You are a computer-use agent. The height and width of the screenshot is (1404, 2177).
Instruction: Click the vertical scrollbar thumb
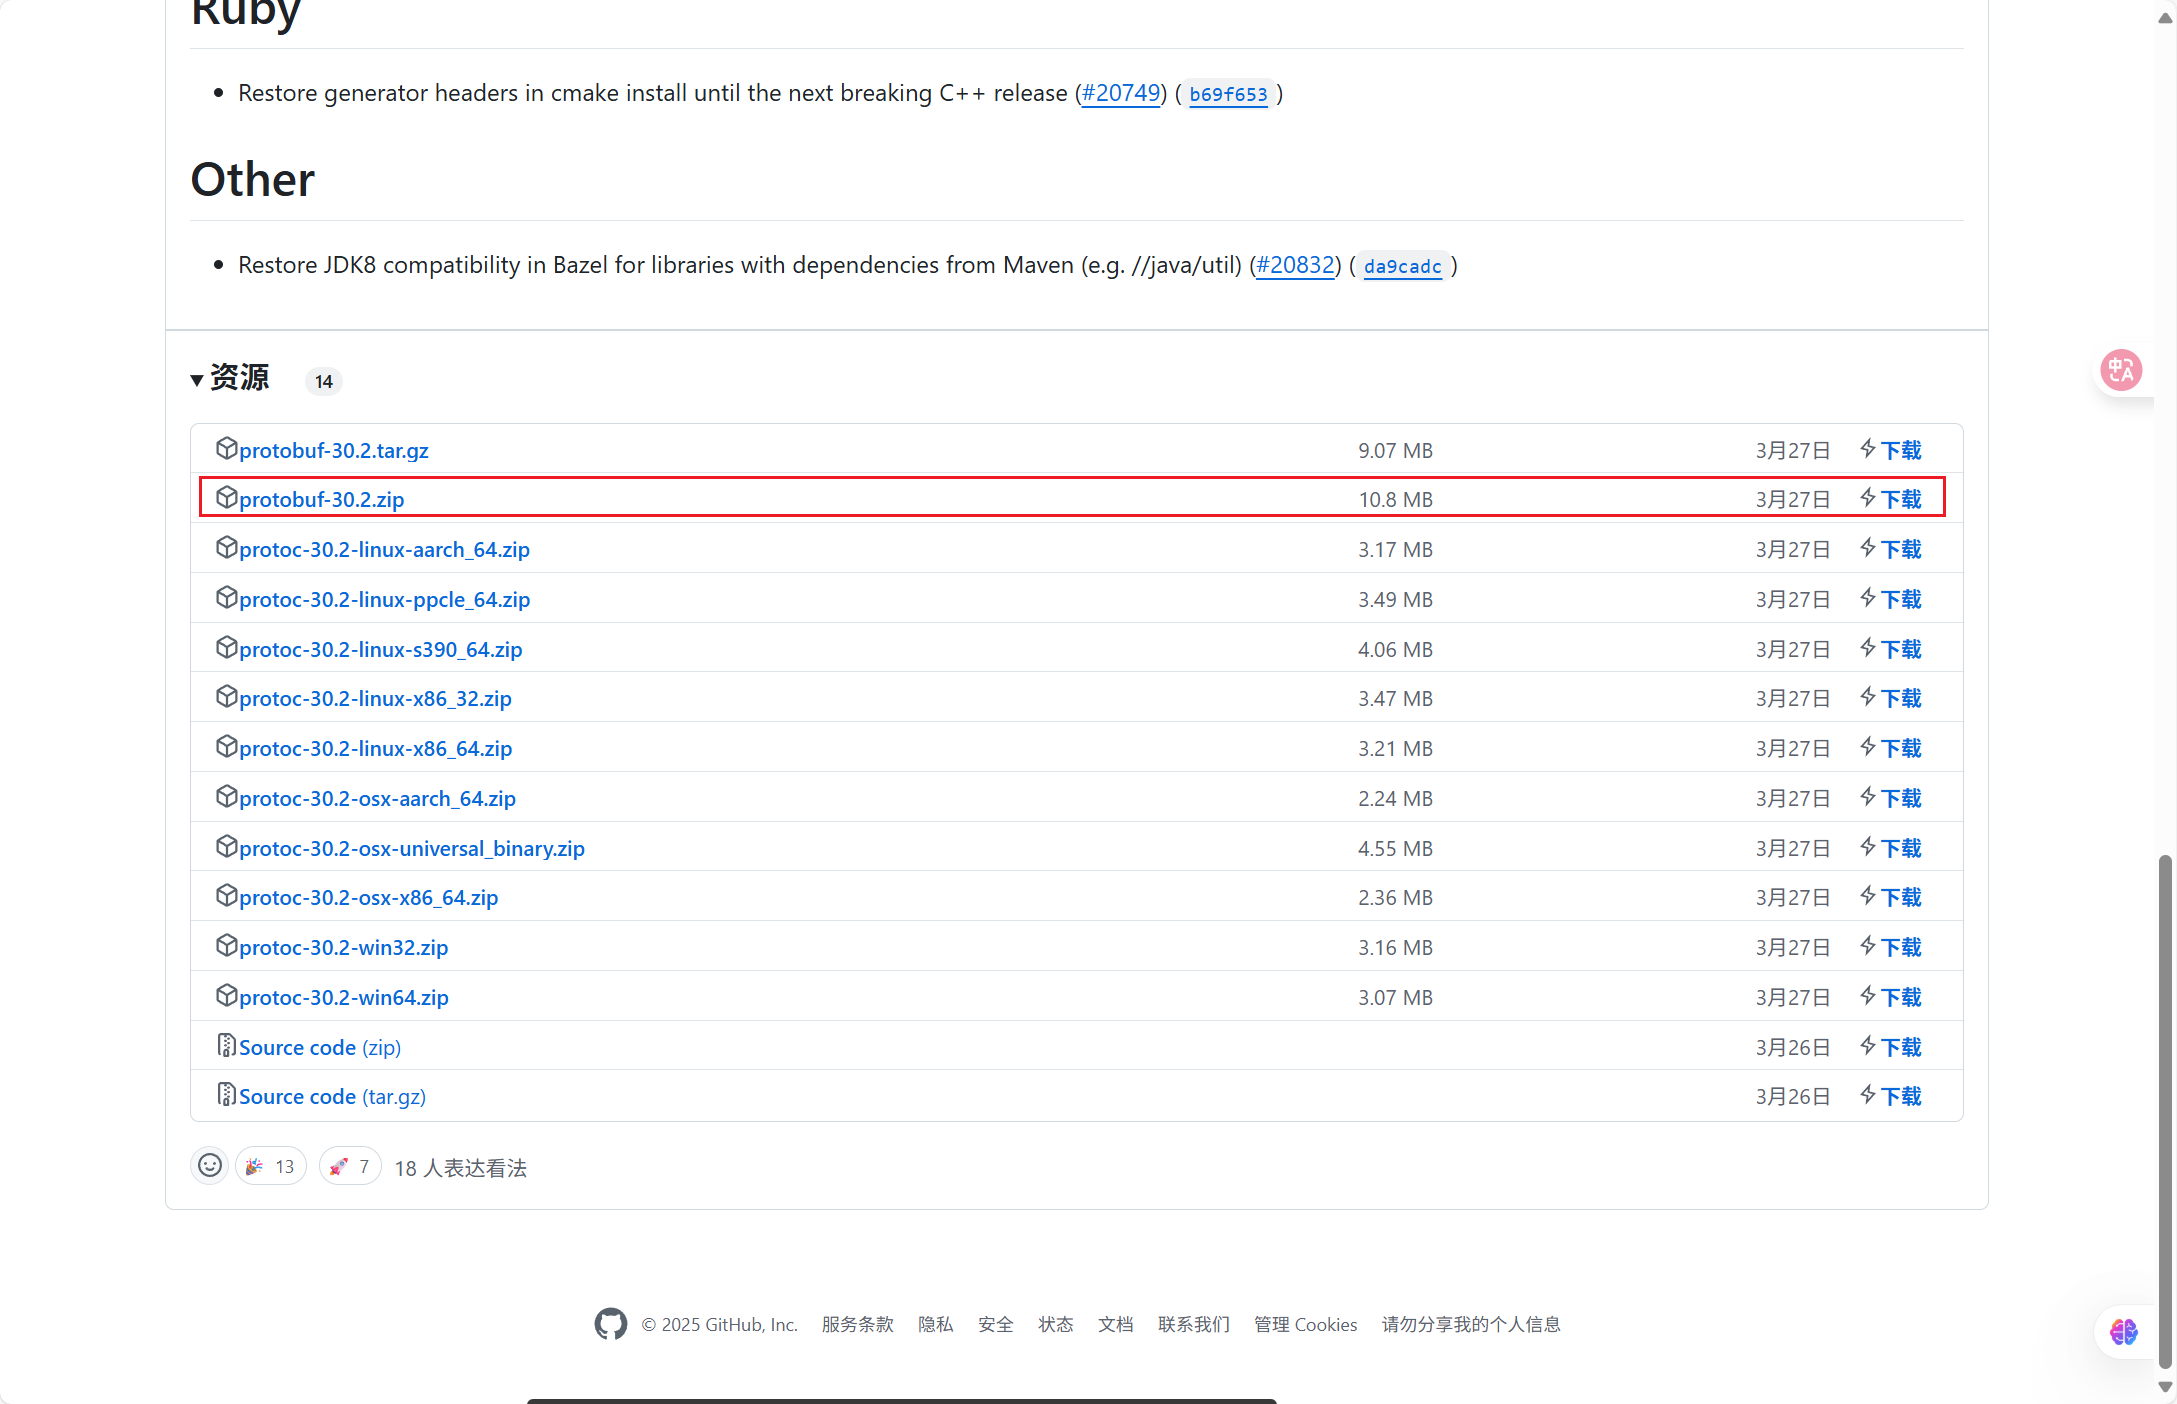click(2165, 1110)
